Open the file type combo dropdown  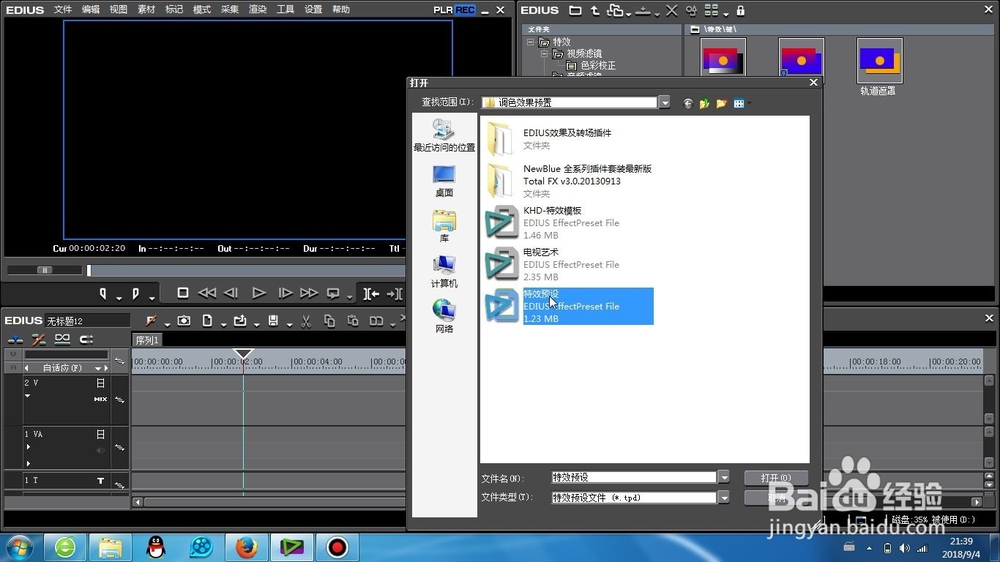click(723, 498)
